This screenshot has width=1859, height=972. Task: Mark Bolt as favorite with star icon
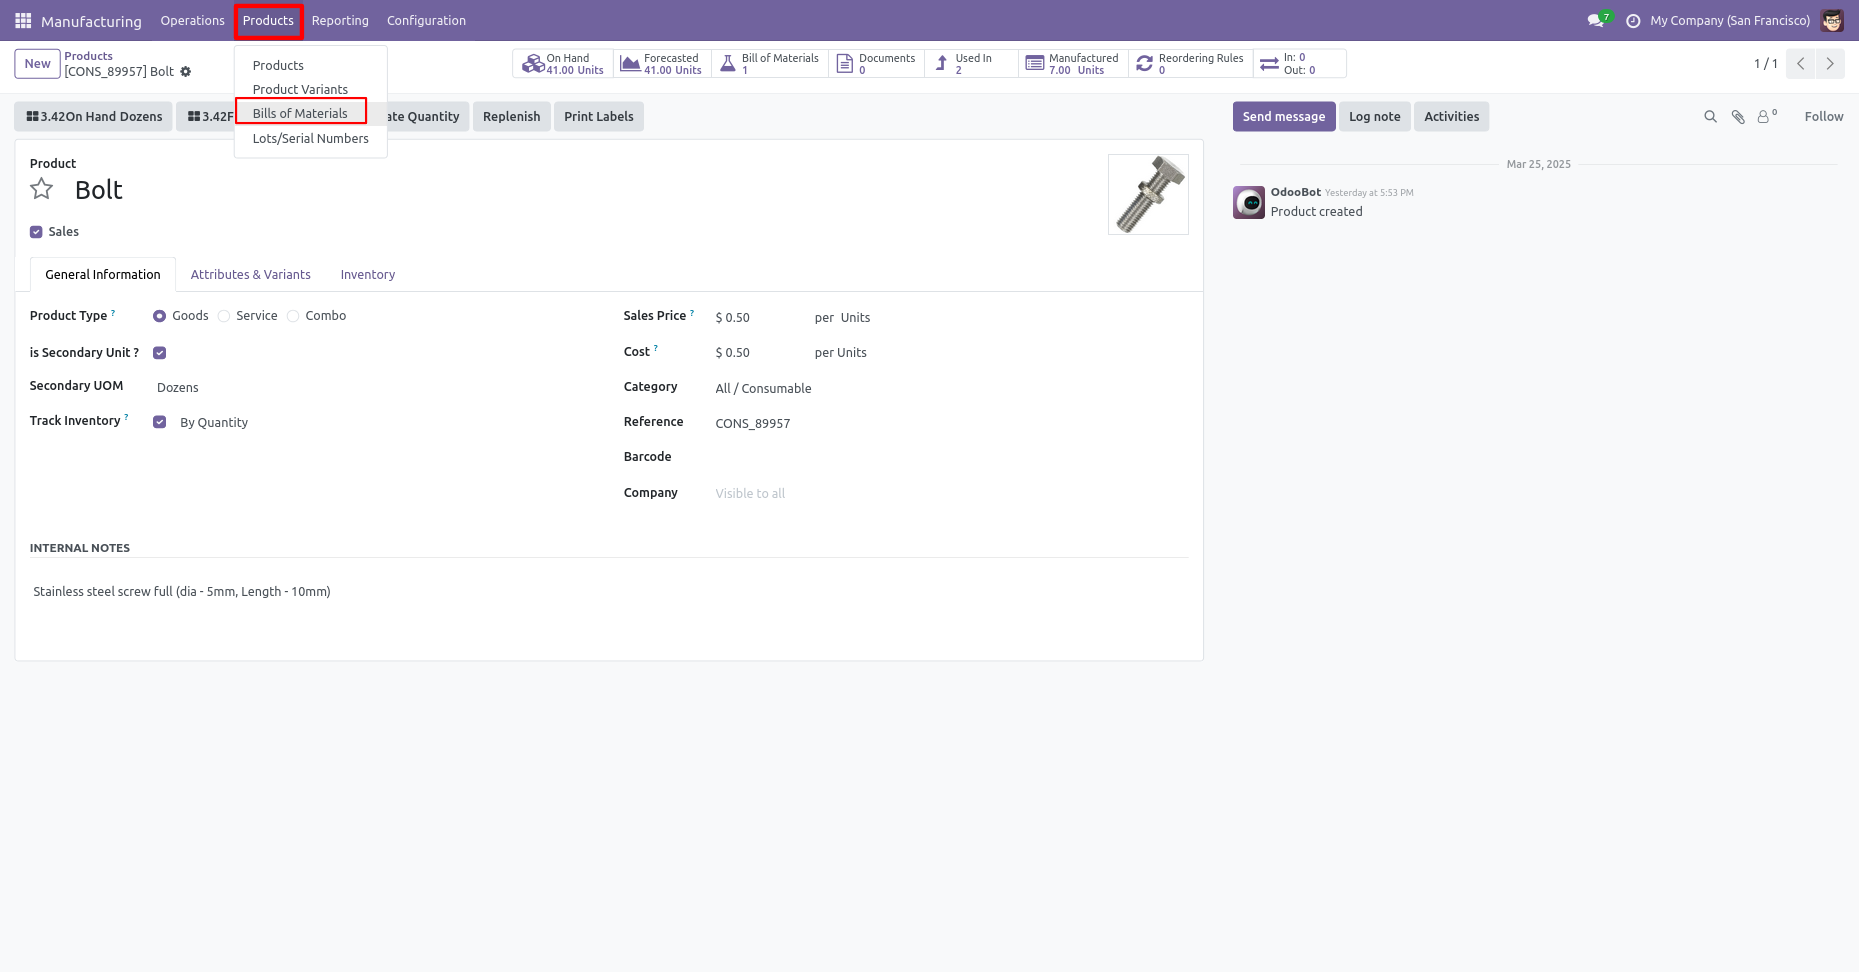click(x=41, y=189)
